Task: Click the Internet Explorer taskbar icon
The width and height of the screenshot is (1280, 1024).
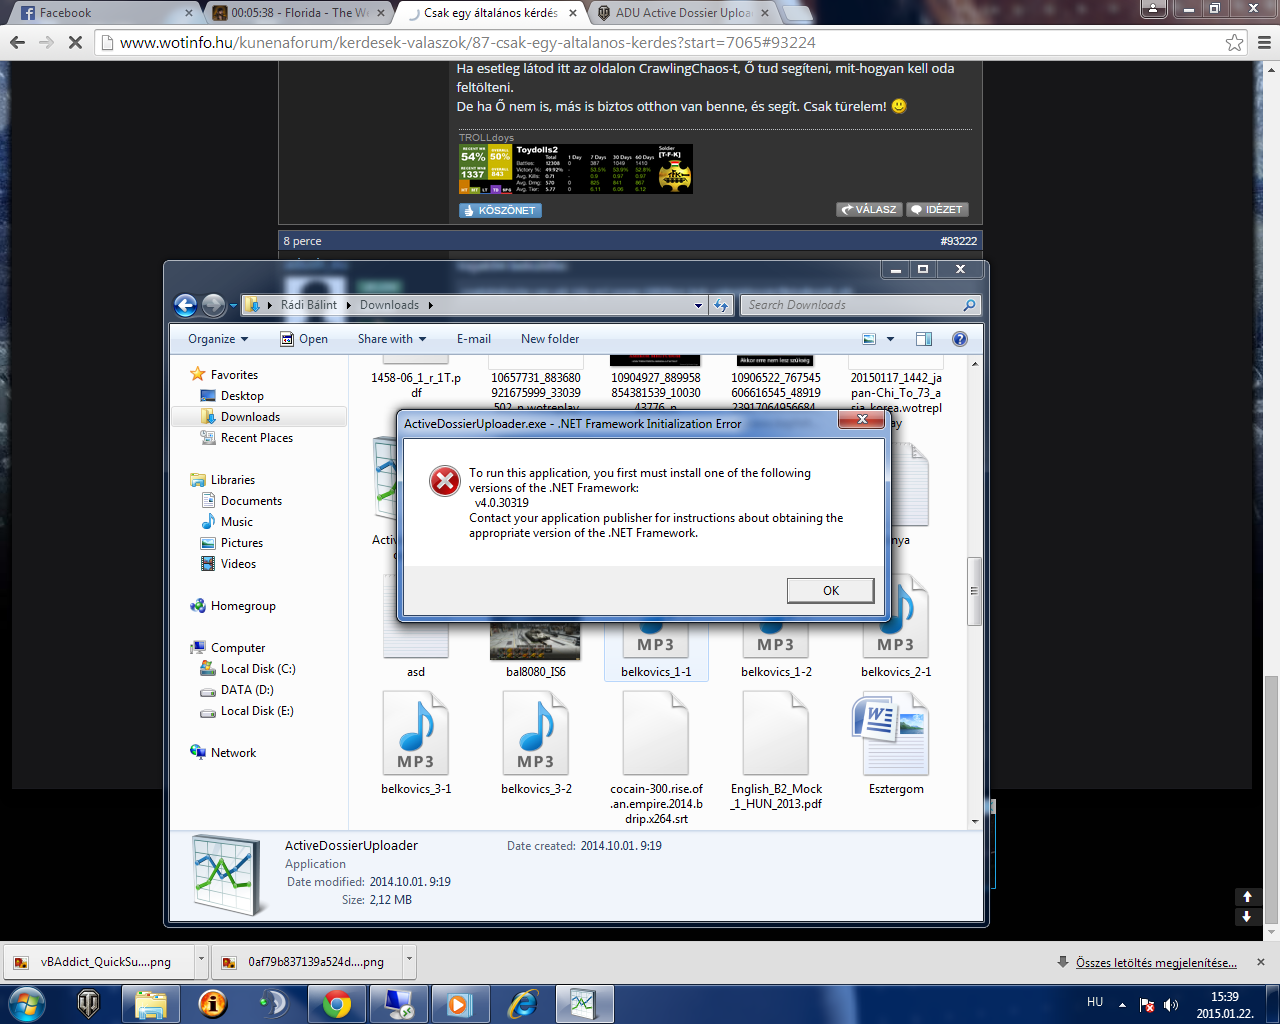Action: [x=522, y=1003]
